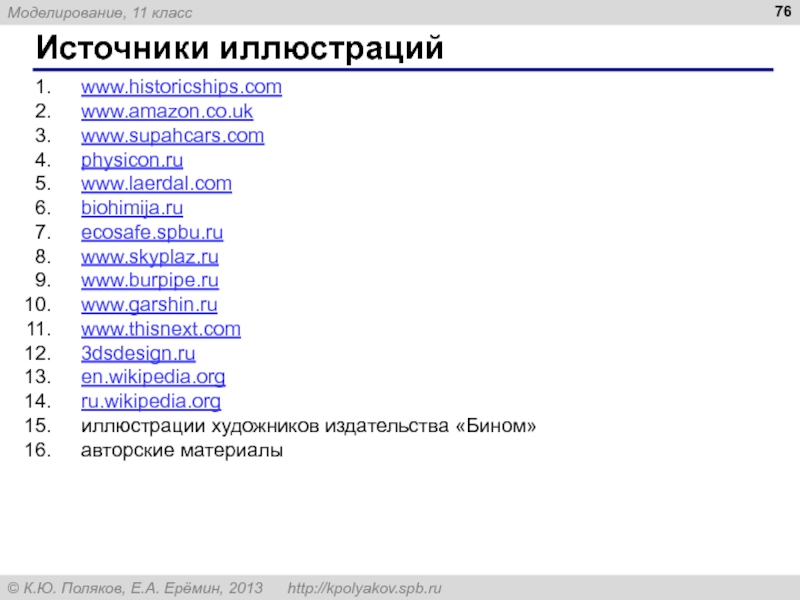The image size is (800, 600).
Task: Click the ecosafe.spbu.ru link
Action: pyautogui.click(x=152, y=233)
